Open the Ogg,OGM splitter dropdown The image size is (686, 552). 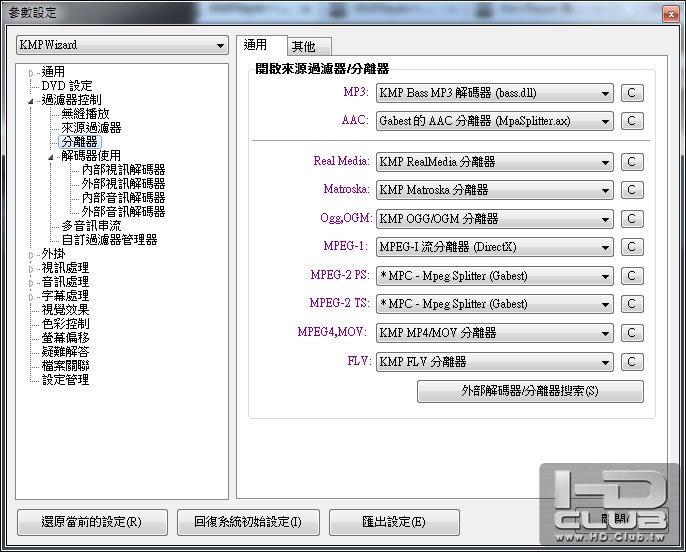tap(494, 219)
